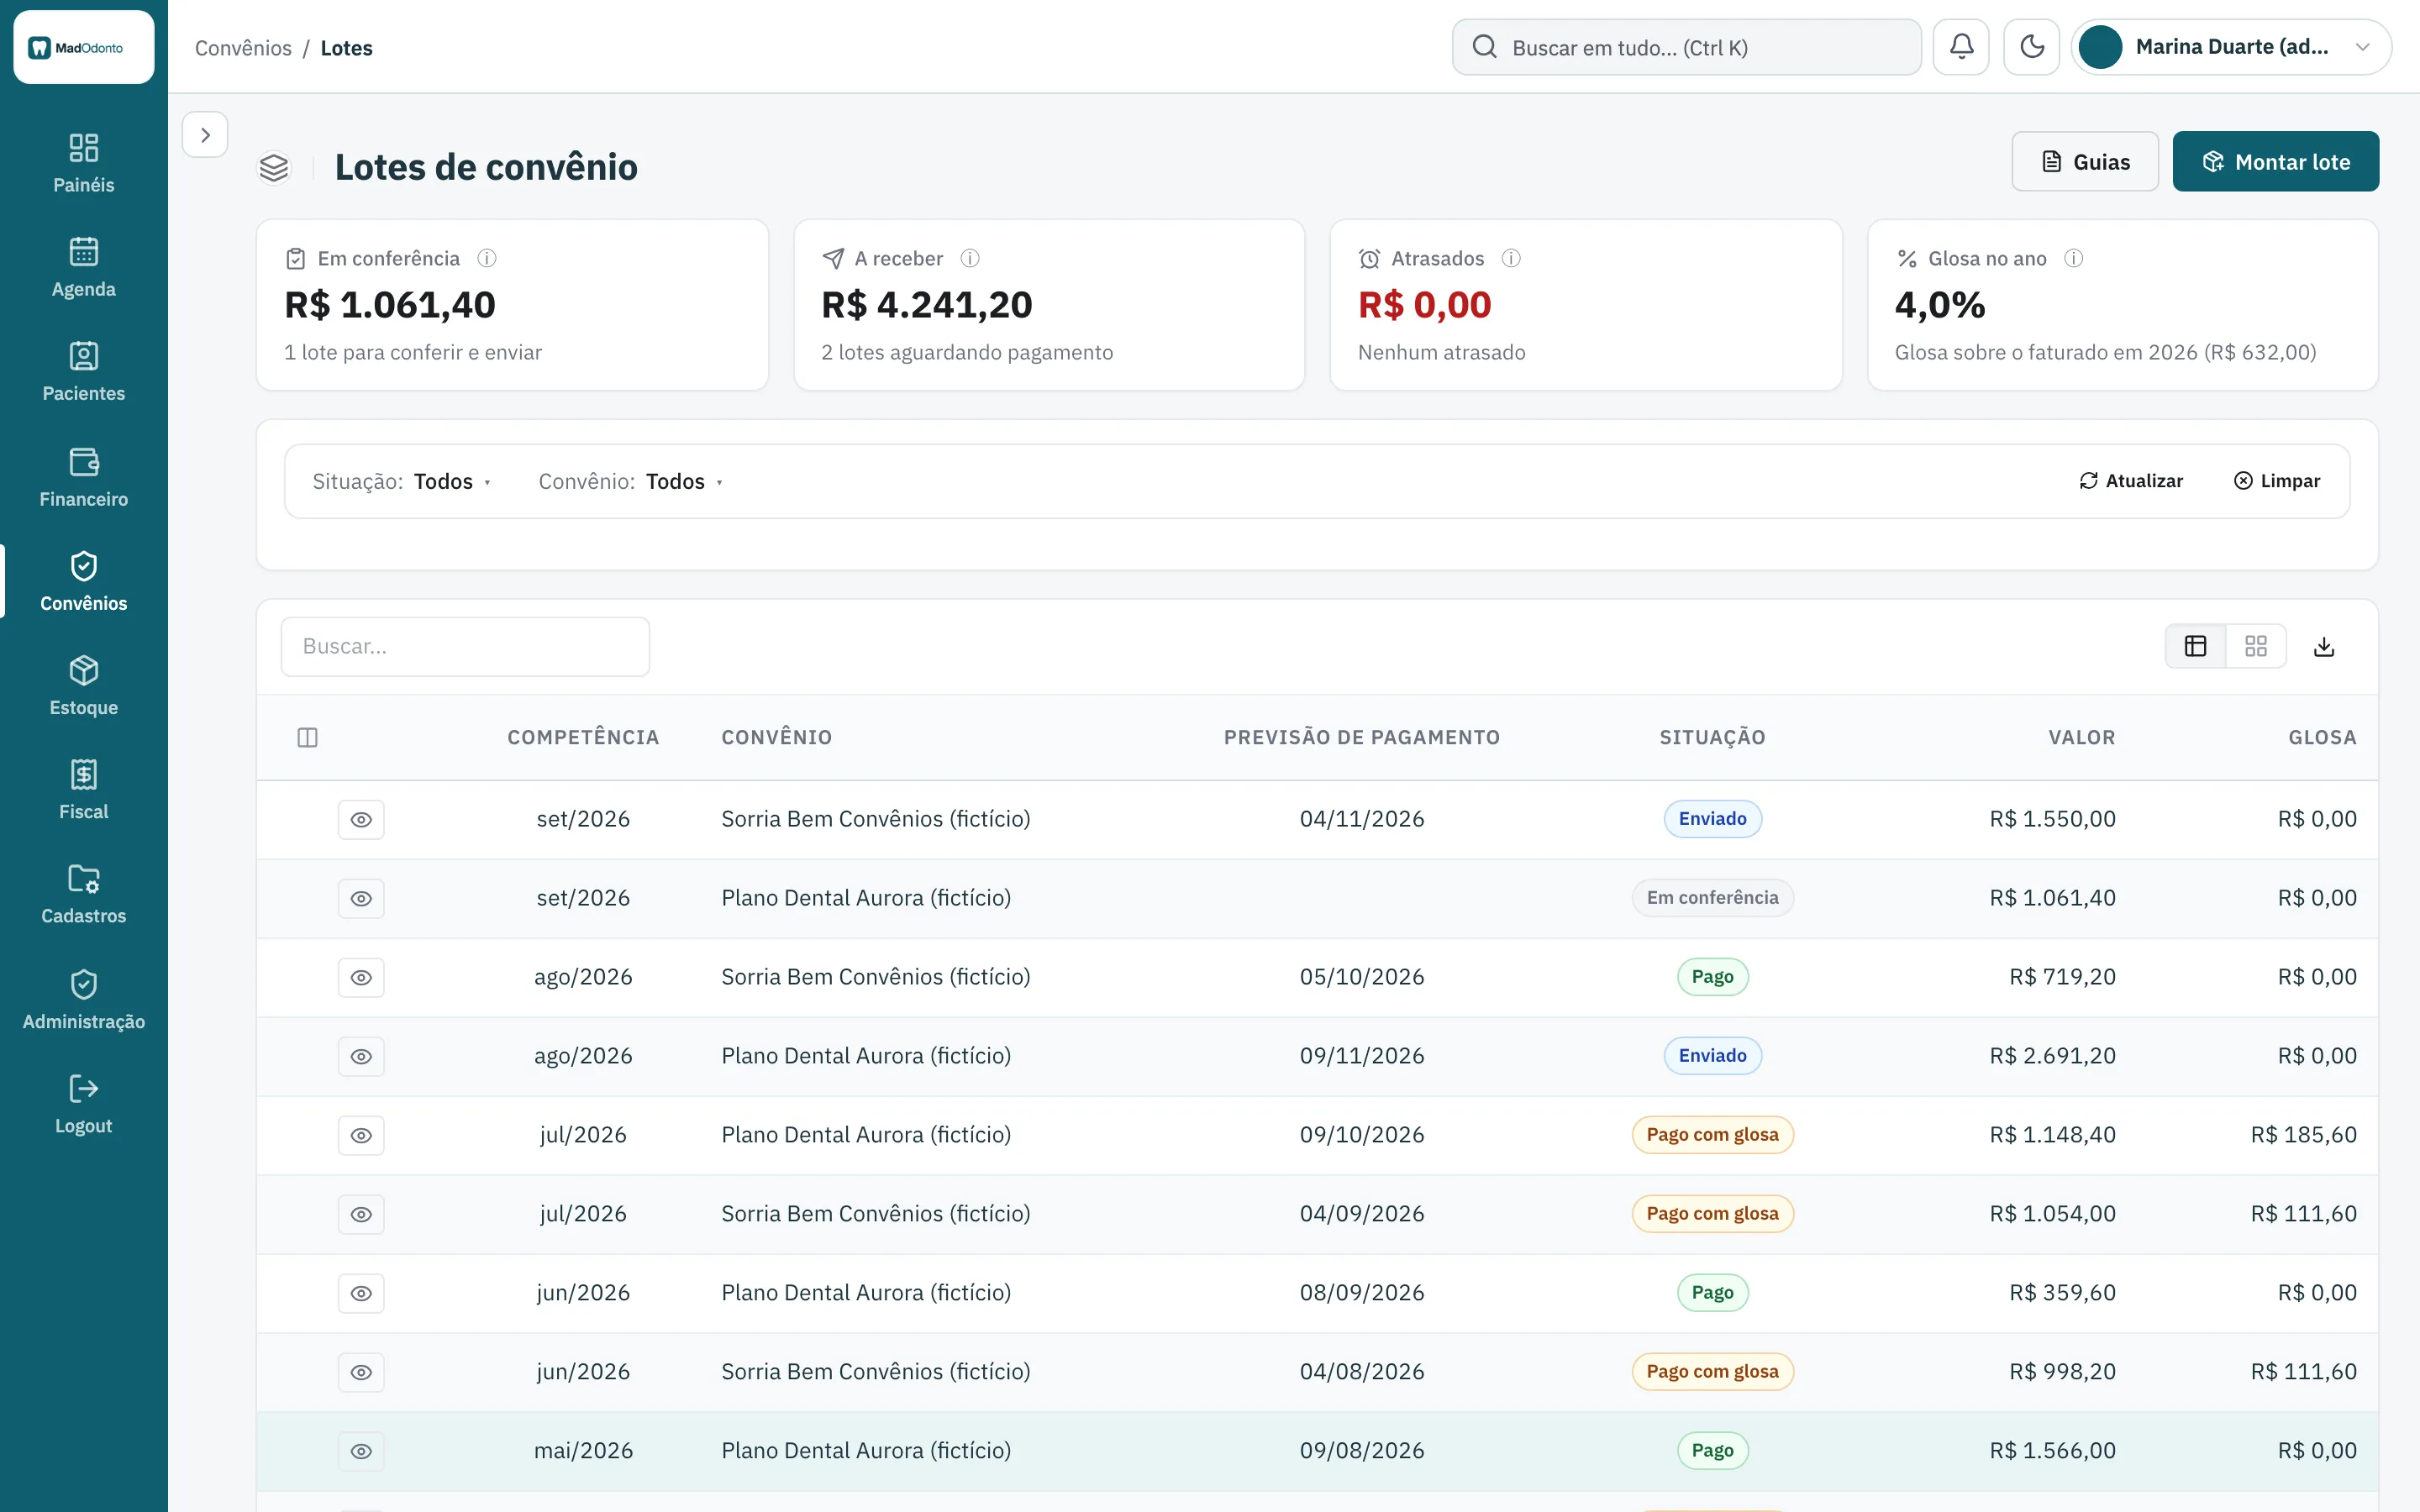The height and width of the screenshot is (1512, 2420).
Task: View set/2026 Sorria Bem lote details
Action: [361, 820]
